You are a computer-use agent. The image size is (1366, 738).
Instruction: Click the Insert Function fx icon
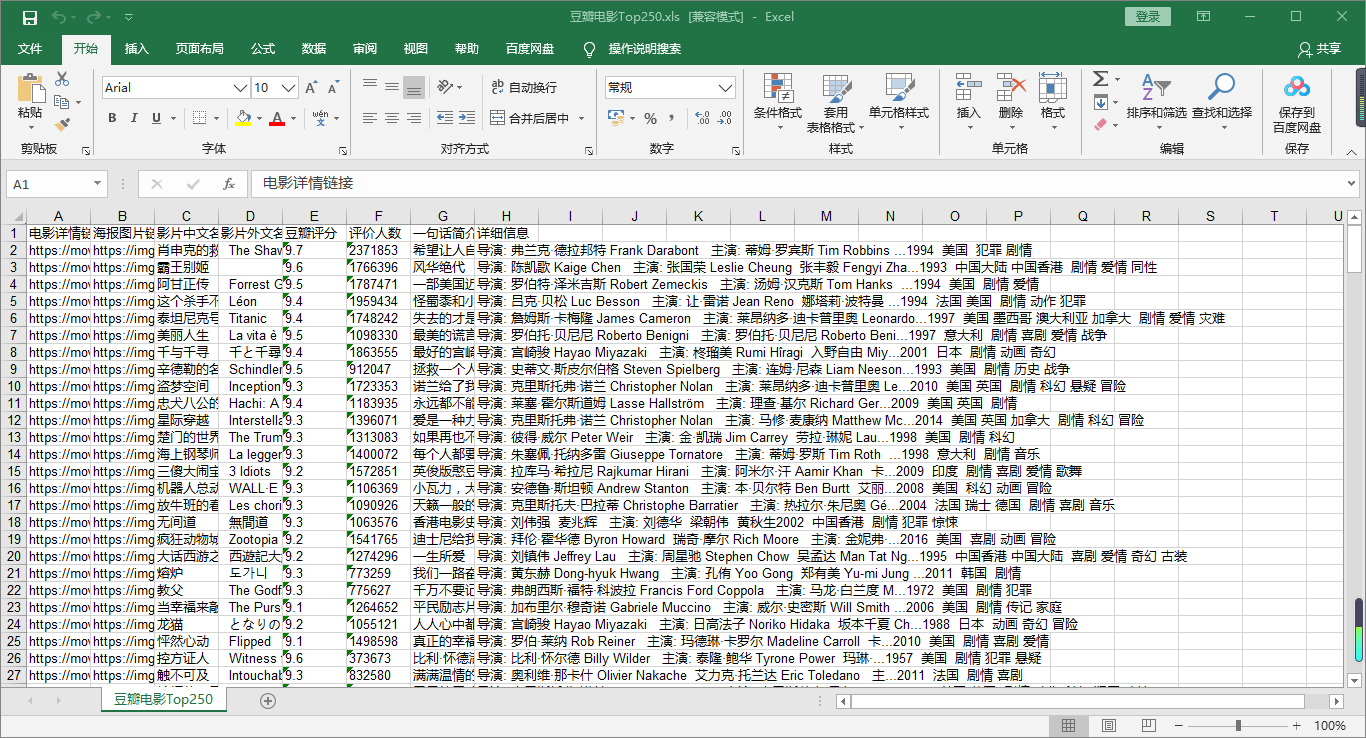[228, 184]
